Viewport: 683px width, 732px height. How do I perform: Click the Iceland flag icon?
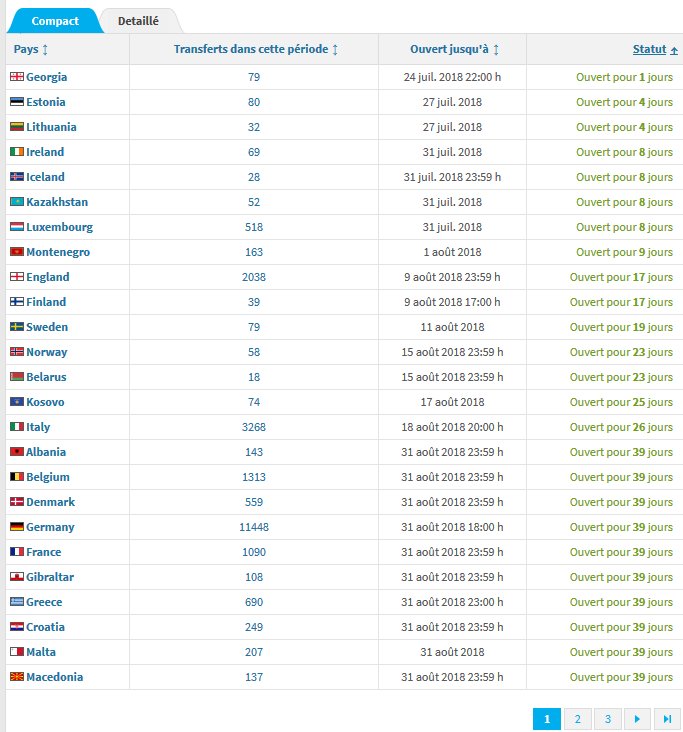[17, 176]
